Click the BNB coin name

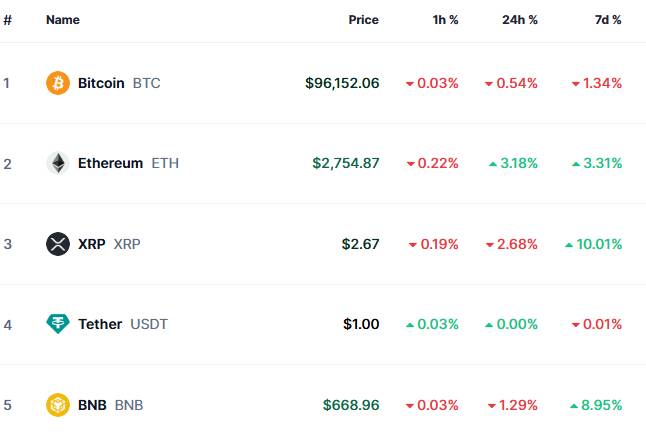point(92,405)
